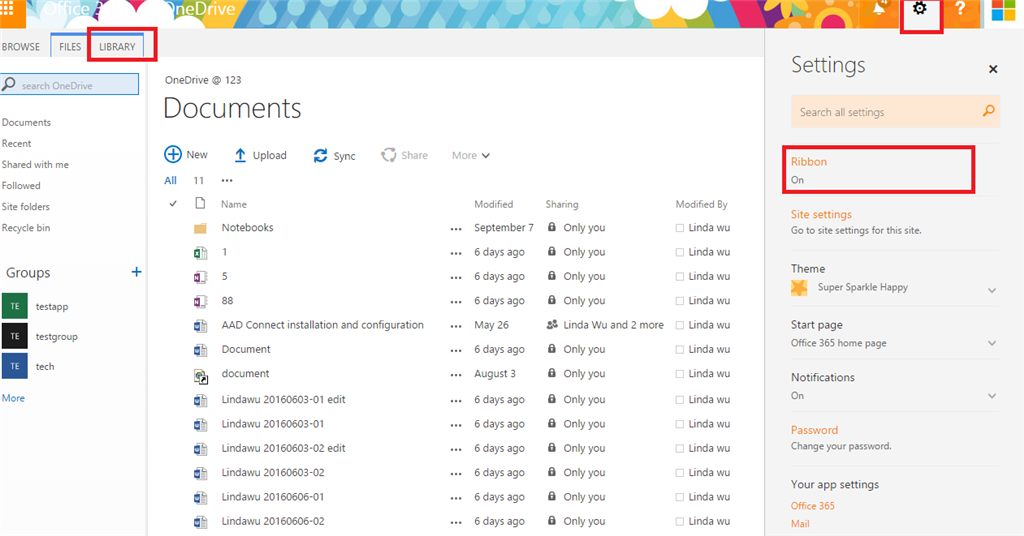The height and width of the screenshot is (536, 1024).
Task: Click the Share icon
Action: tap(389, 155)
